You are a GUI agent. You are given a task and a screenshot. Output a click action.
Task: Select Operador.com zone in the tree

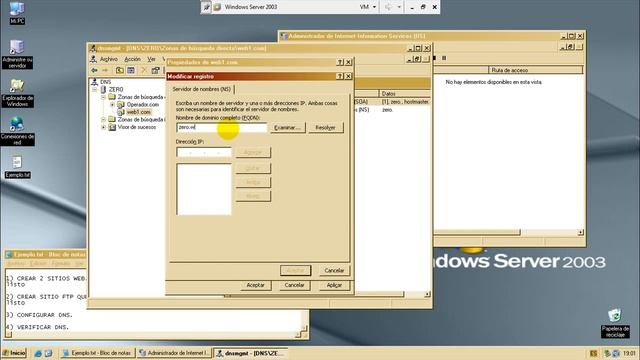[x=142, y=104]
